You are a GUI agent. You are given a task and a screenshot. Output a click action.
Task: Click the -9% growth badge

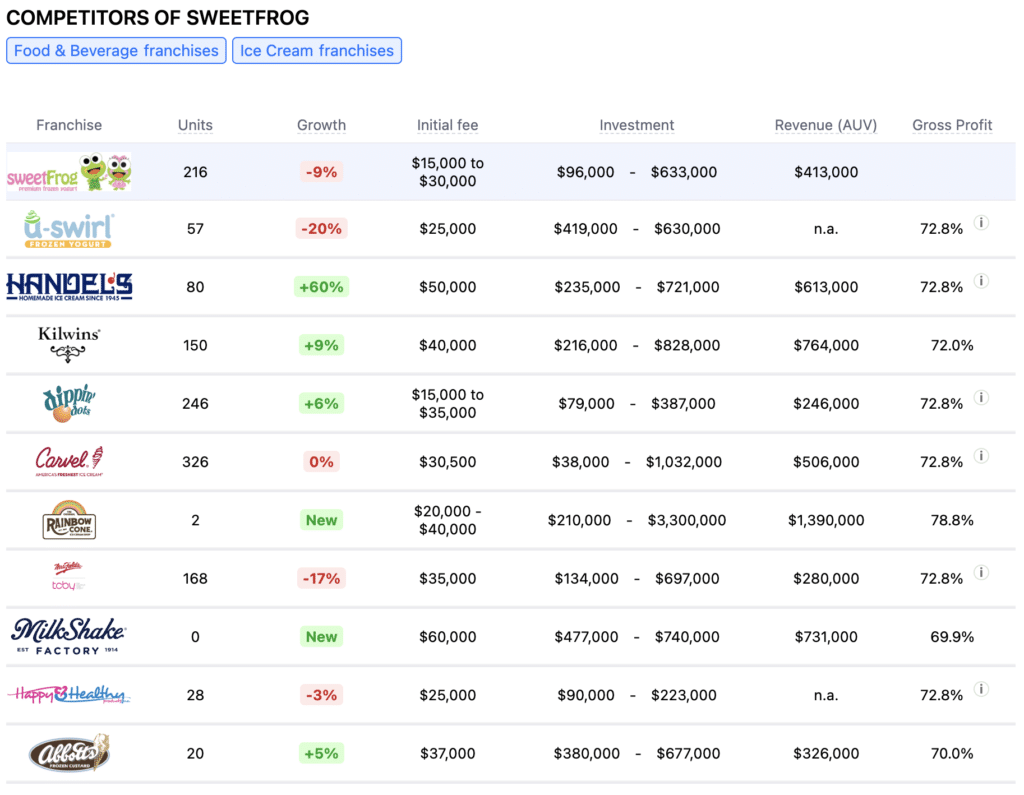click(x=321, y=172)
